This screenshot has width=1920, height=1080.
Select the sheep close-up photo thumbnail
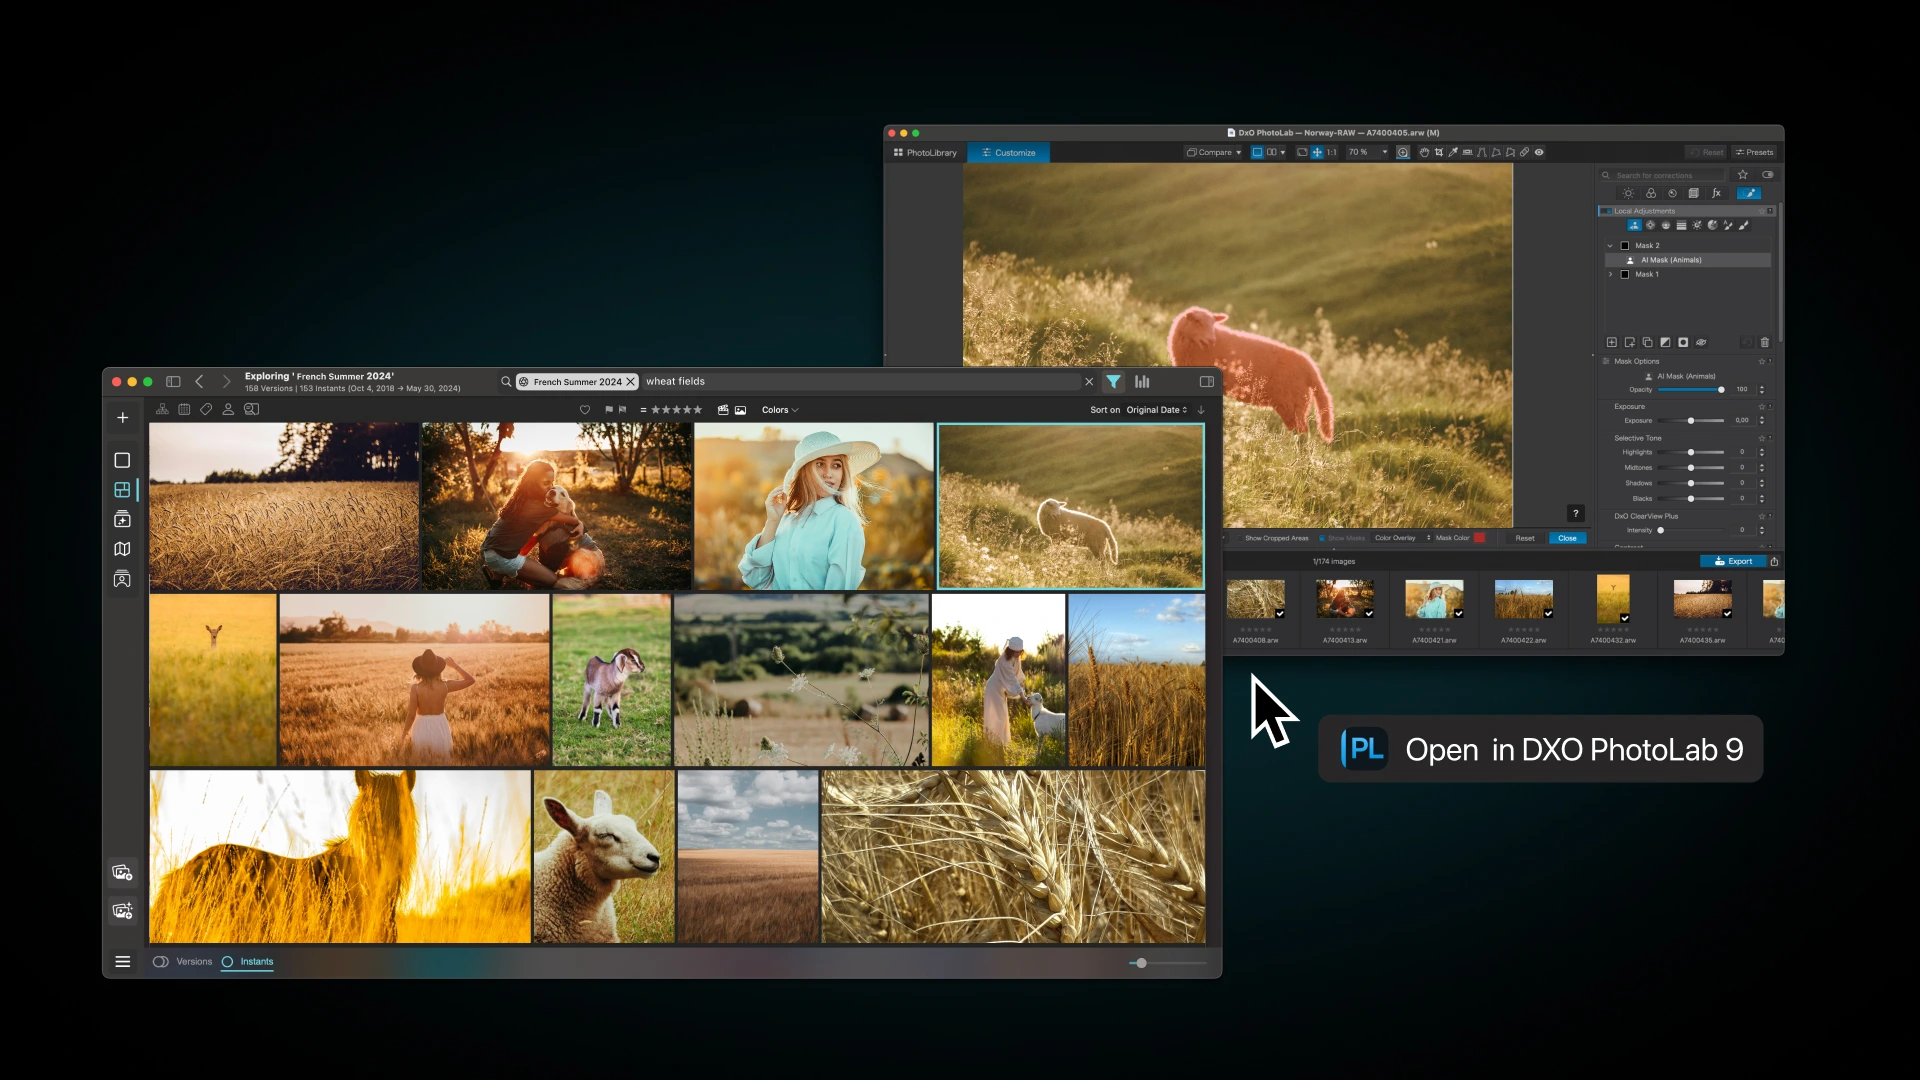(604, 856)
